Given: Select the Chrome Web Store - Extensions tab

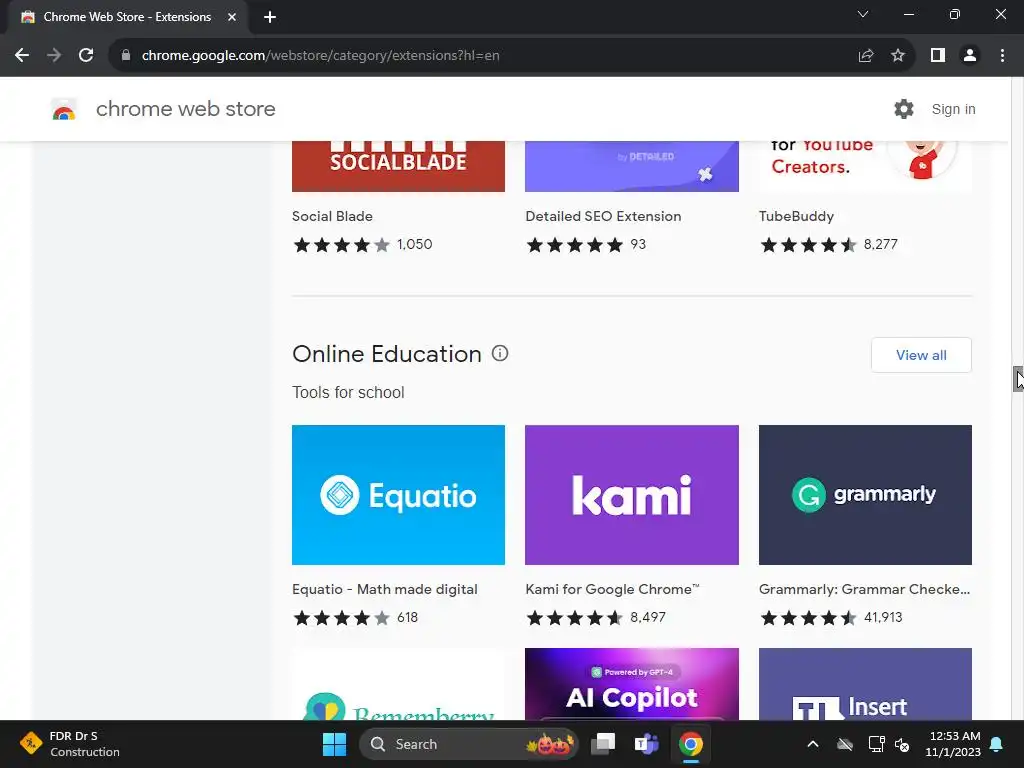Looking at the screenshot, I should (127, 17).
